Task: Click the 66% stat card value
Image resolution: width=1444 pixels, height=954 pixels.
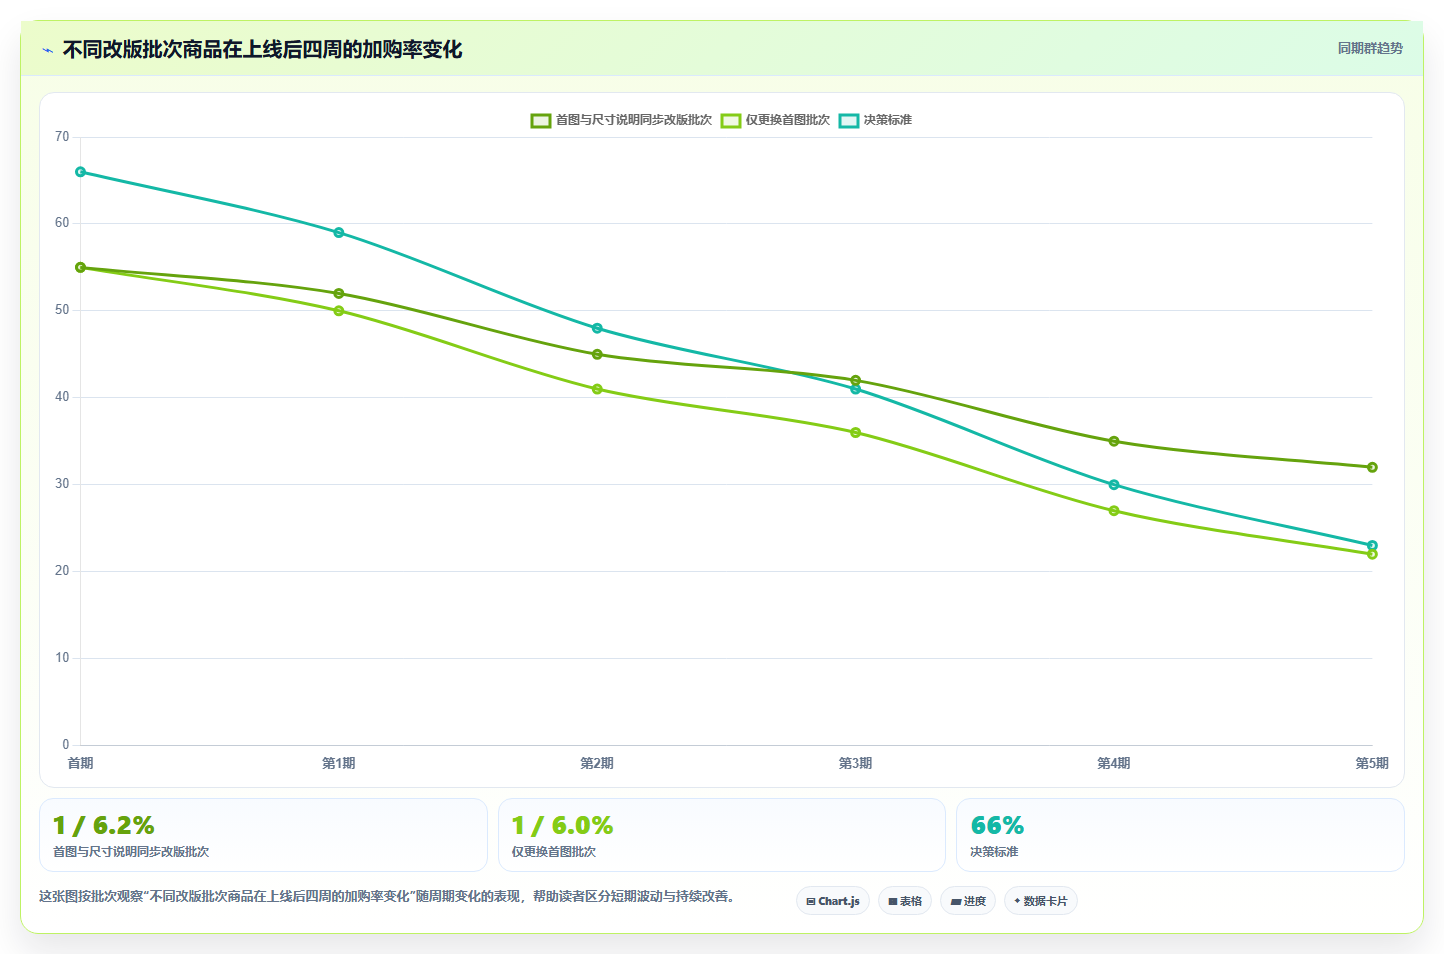Action: coord(997,826)
